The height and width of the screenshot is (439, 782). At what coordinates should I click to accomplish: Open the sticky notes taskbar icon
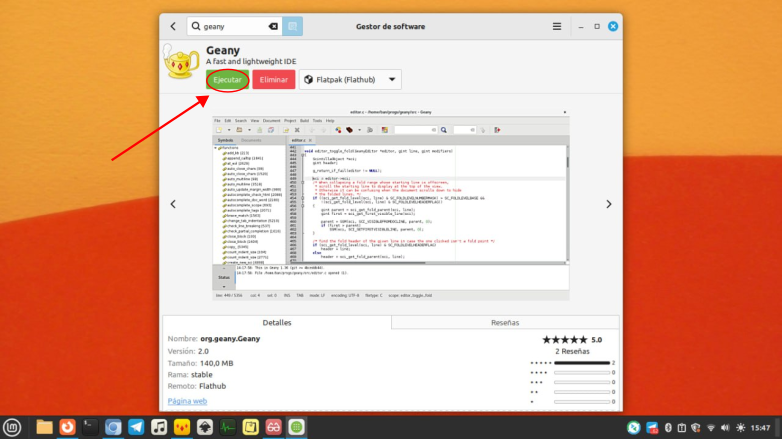click(250, 428)
